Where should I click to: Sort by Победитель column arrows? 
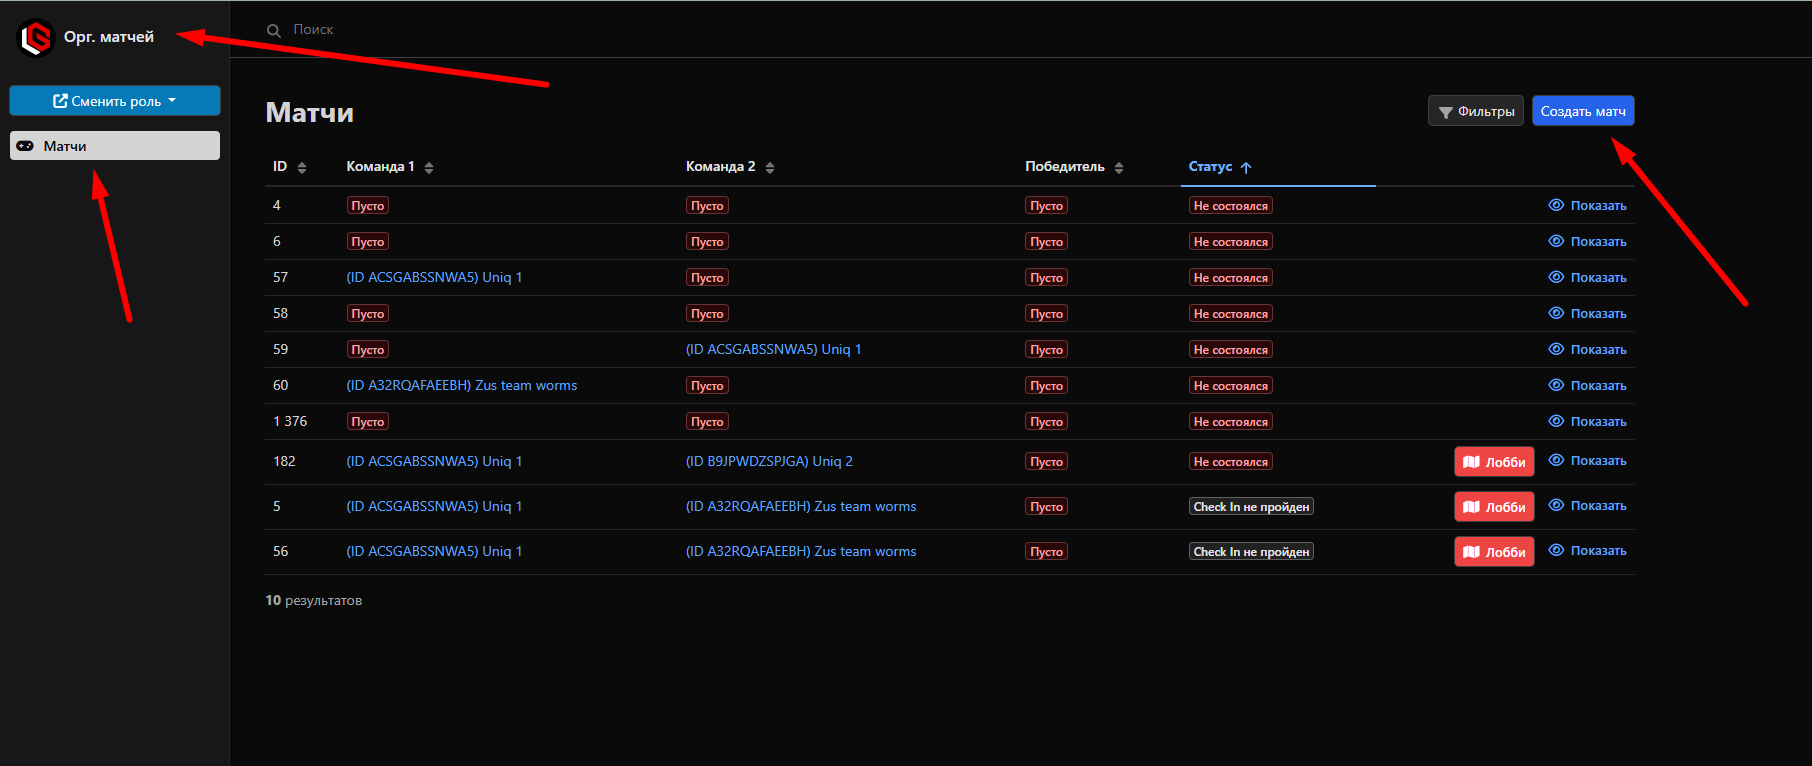[x=1119, y=168]
